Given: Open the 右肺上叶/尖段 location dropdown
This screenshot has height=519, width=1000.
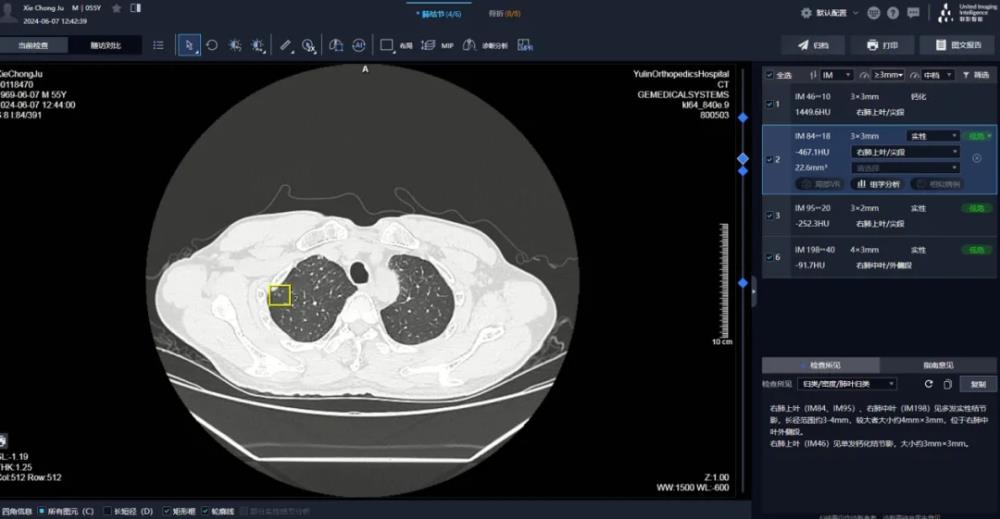Looking at the screenshot, I should [x=905, y=152].
